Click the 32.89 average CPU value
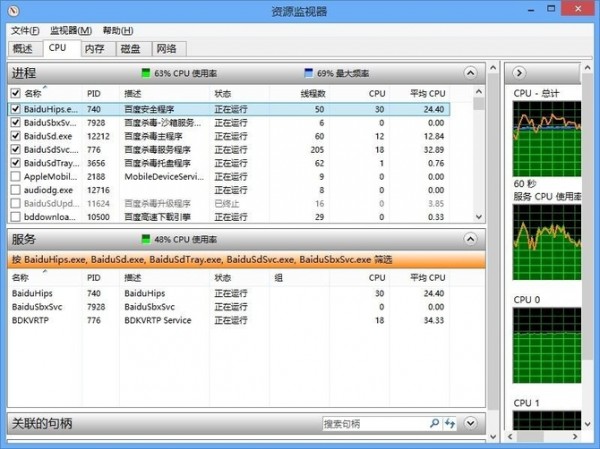The image size is (600, 449). click(x=434, y=150)
